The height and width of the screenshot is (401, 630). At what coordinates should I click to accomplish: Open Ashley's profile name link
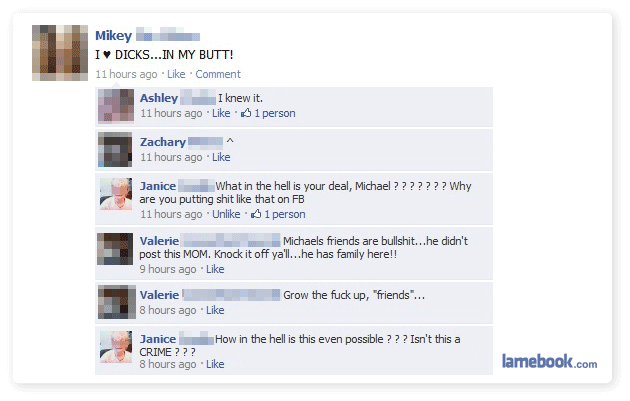pyautogui.click(x=159, y=98)
